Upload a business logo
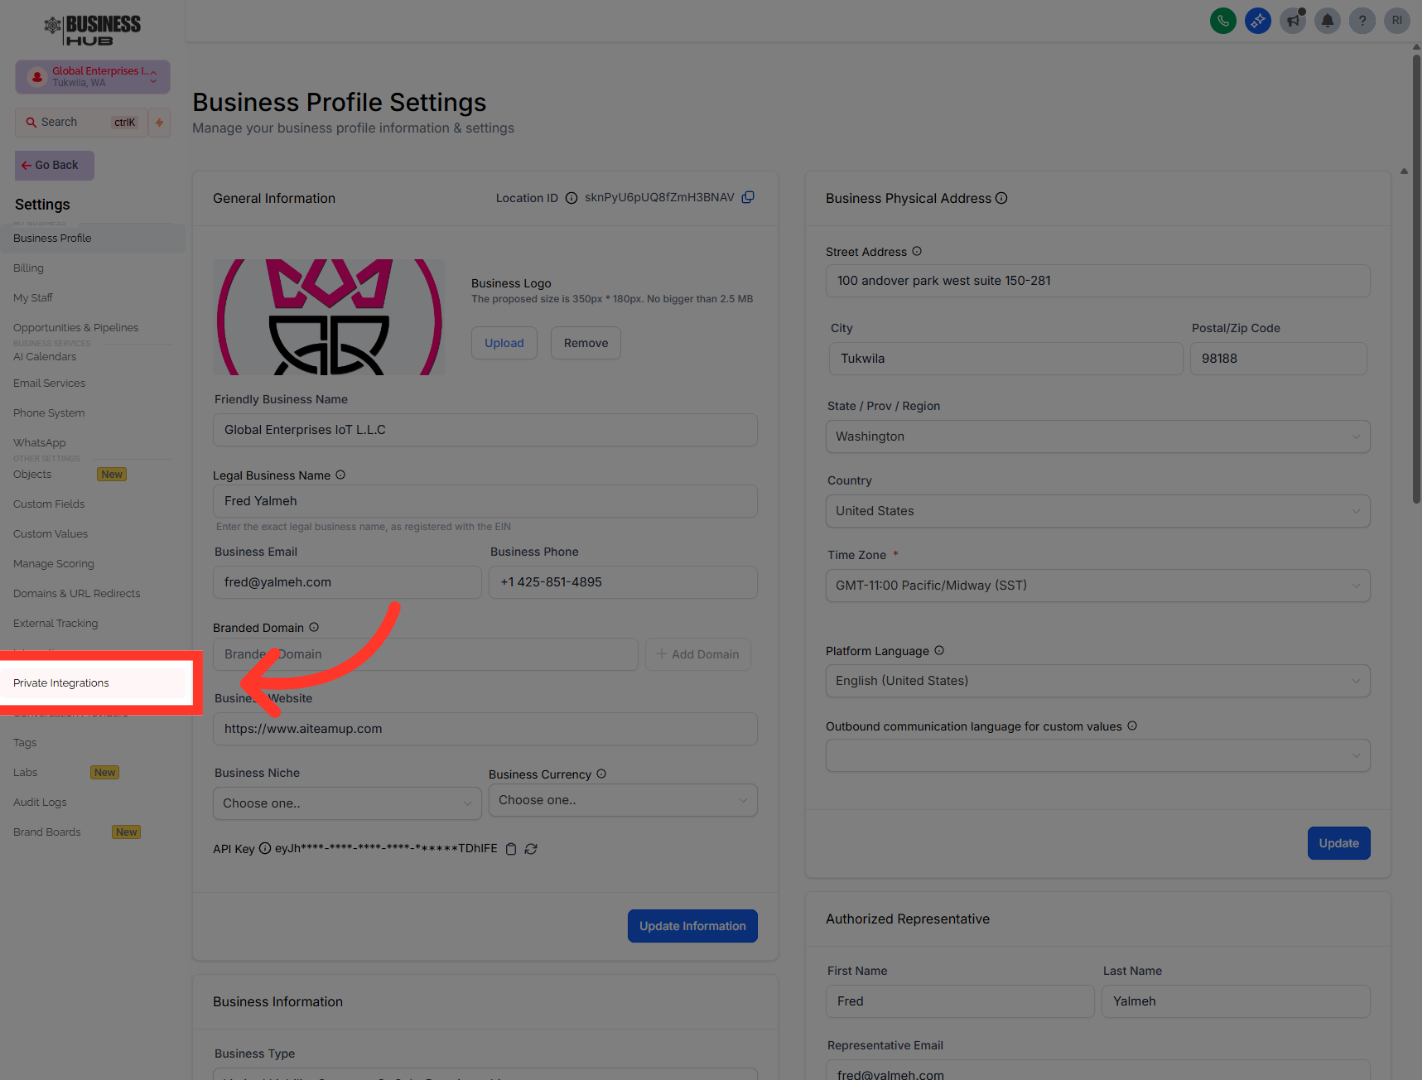This screenshot has height=1080, width=1422. pyautogui.click(x=504, y=343)
